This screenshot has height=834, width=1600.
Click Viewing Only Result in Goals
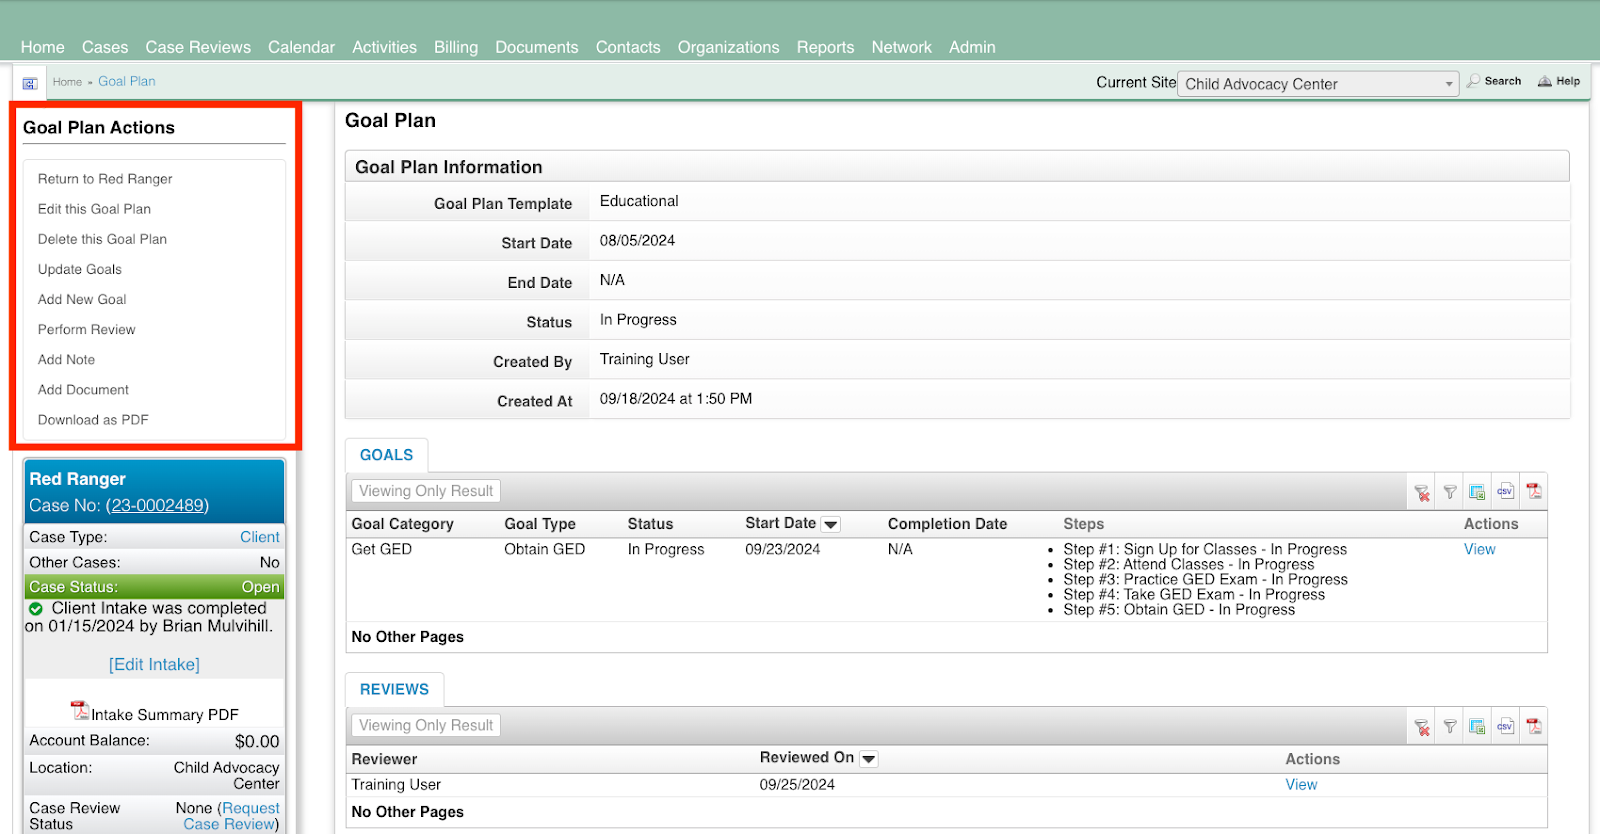pos(426,491)
